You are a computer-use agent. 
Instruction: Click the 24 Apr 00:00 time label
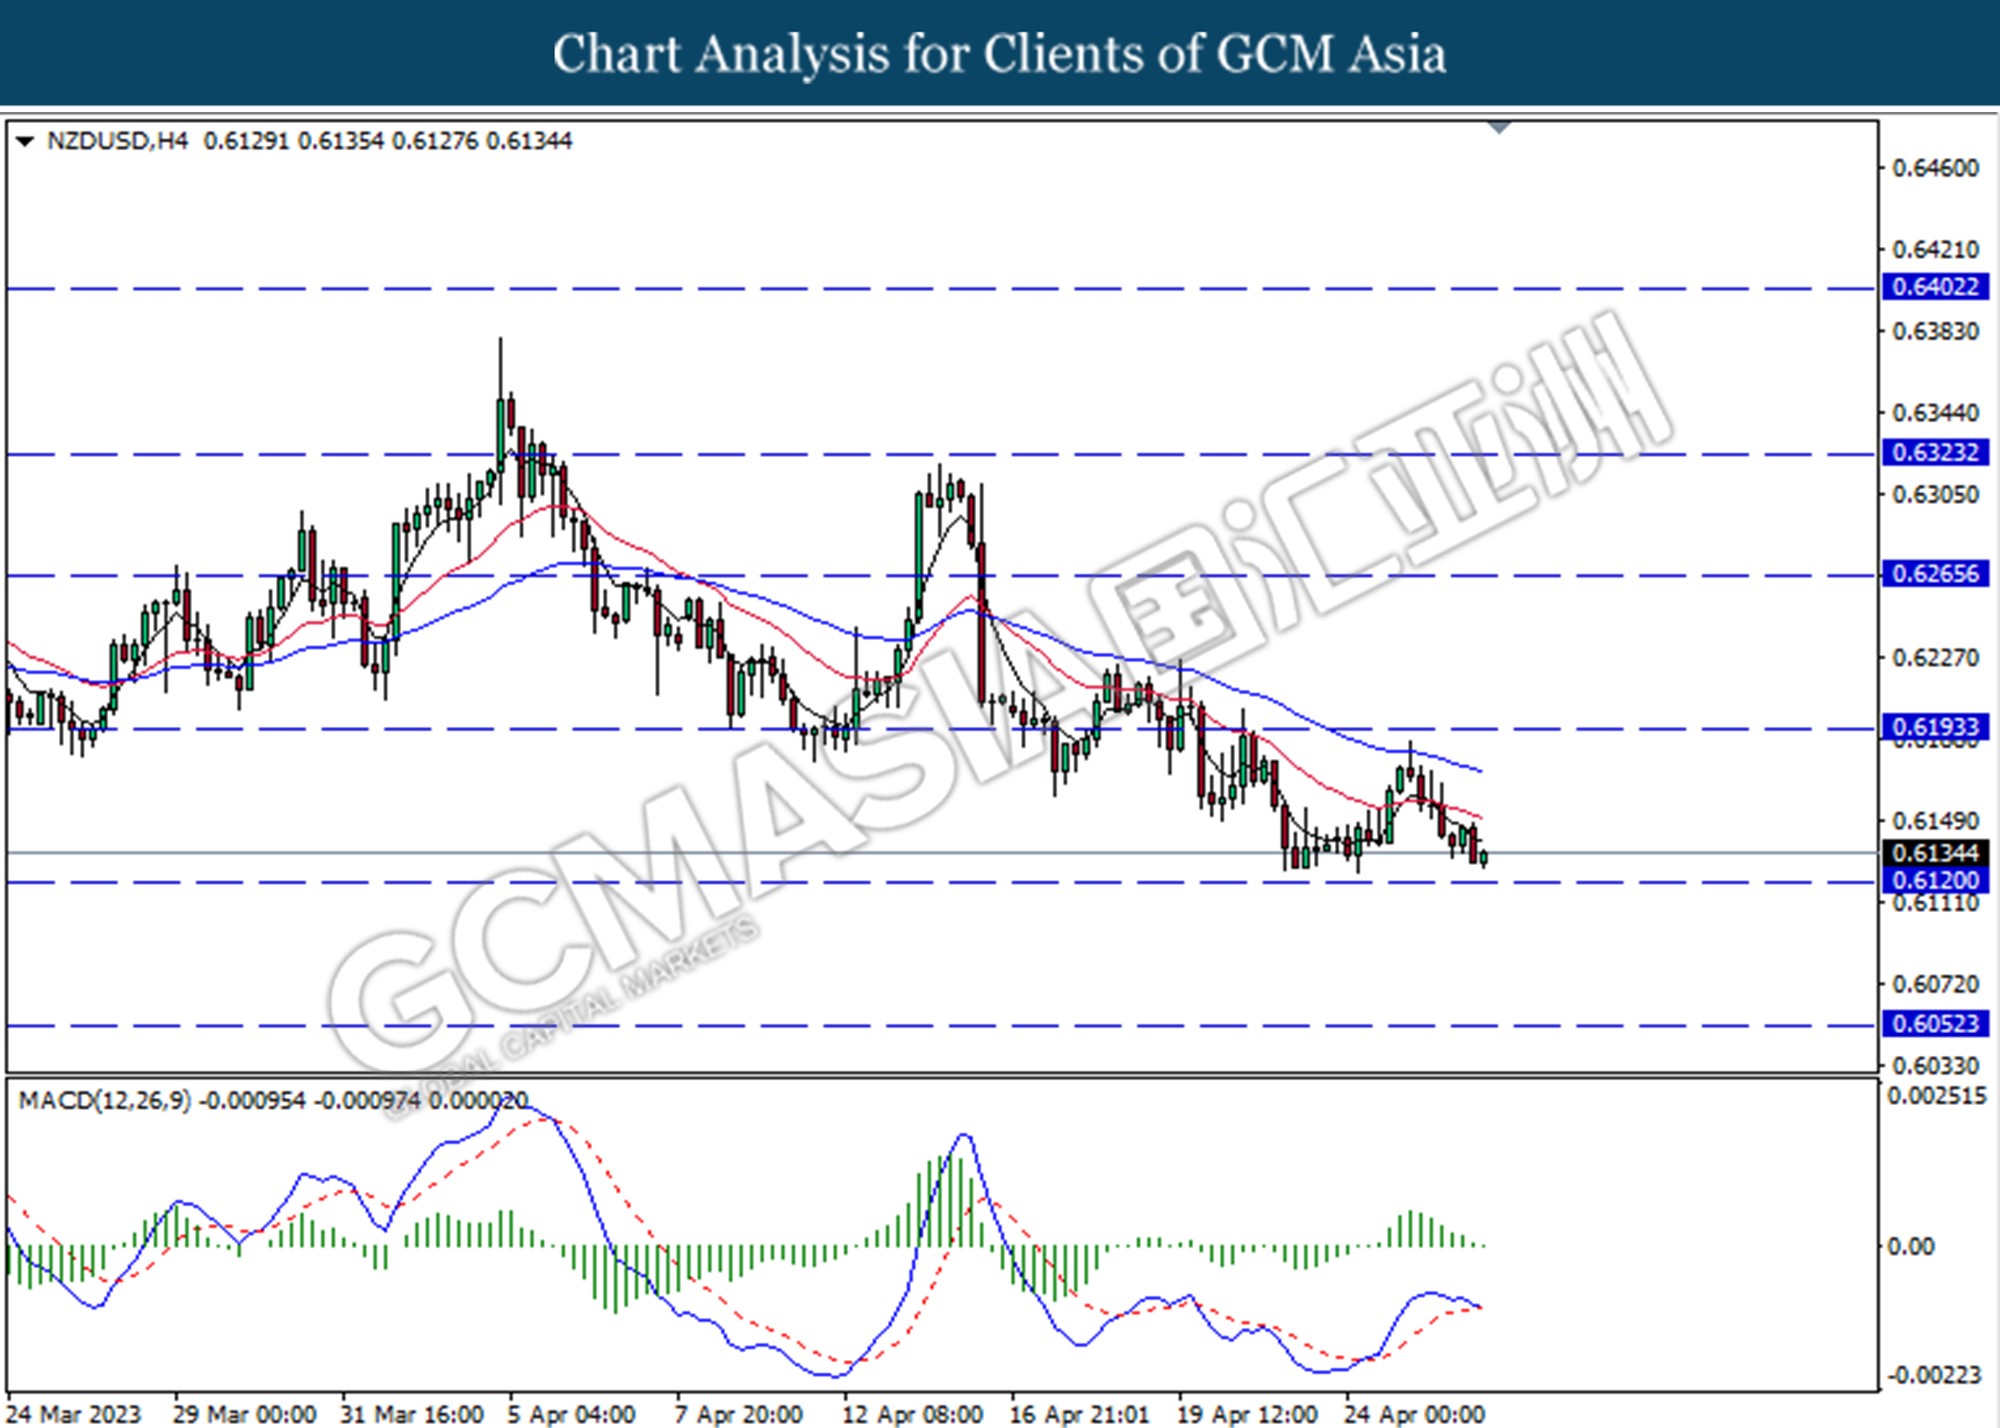click(x=1414, y=1414)
